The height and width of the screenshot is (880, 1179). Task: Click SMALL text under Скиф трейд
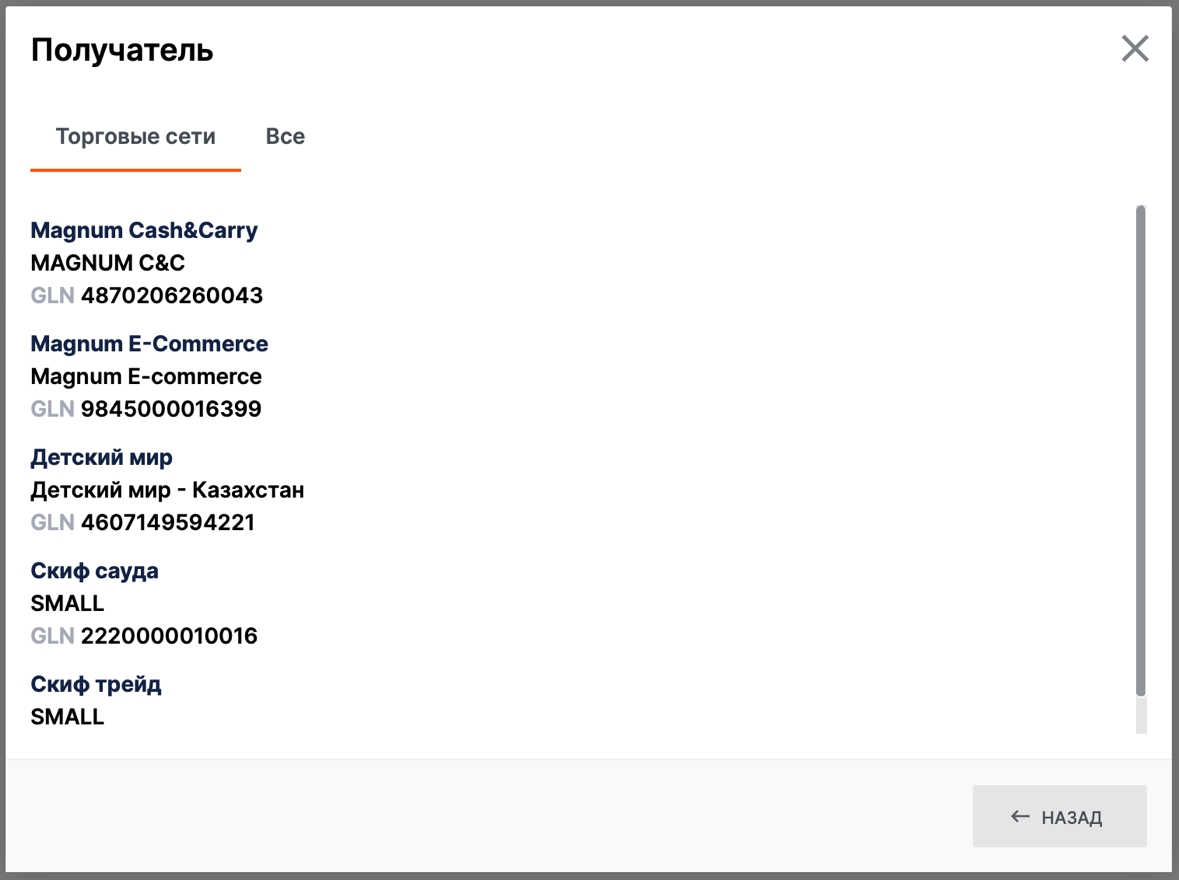tap(67, 717)
